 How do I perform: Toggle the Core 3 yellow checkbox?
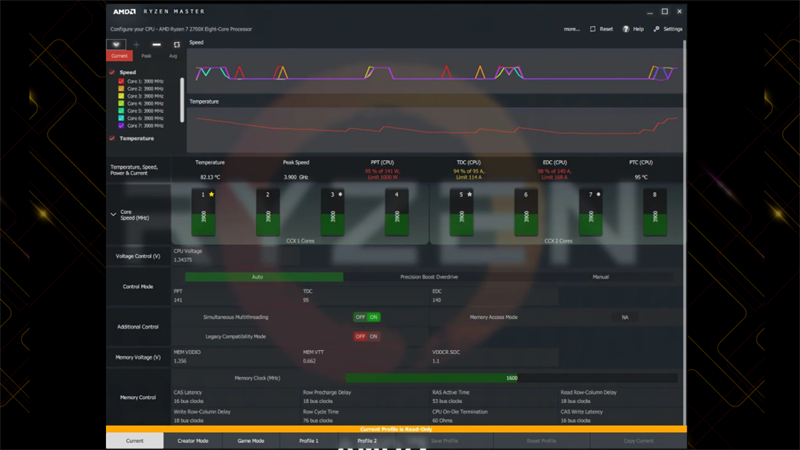(121, 96)
